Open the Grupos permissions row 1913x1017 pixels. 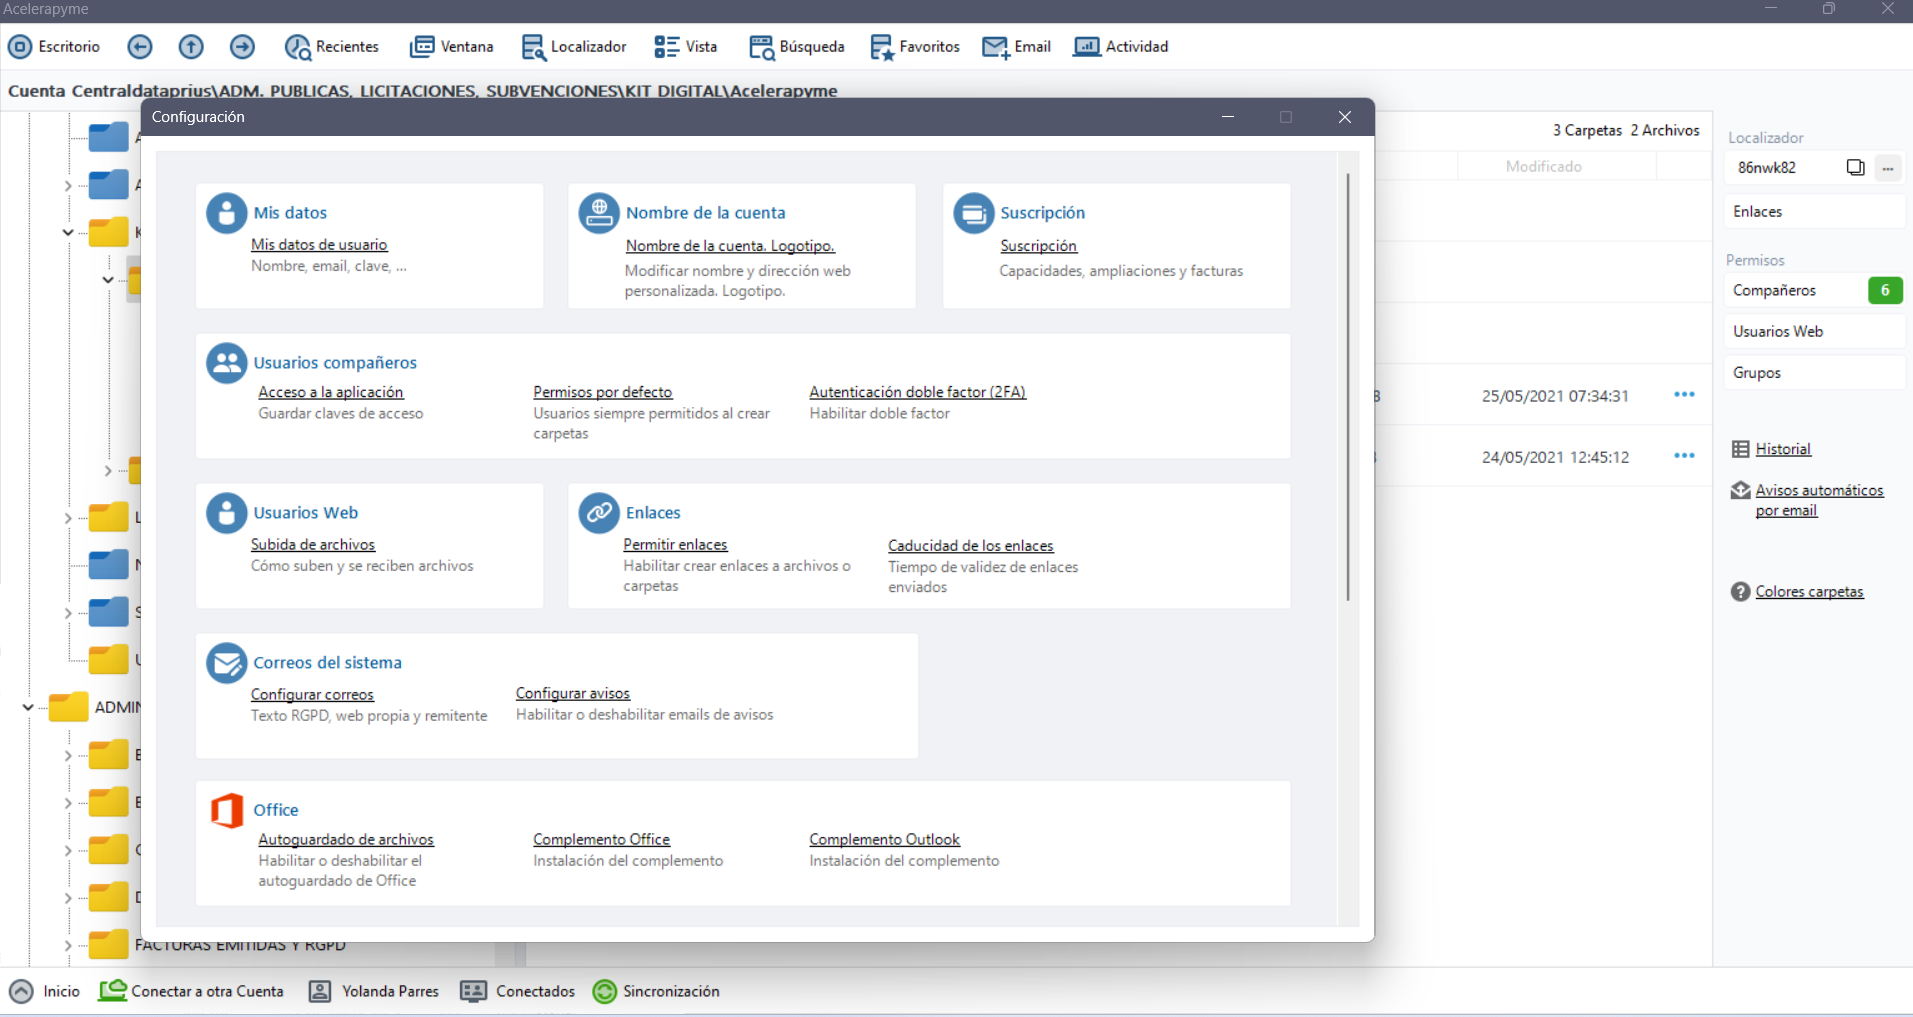click(1814, 373)
